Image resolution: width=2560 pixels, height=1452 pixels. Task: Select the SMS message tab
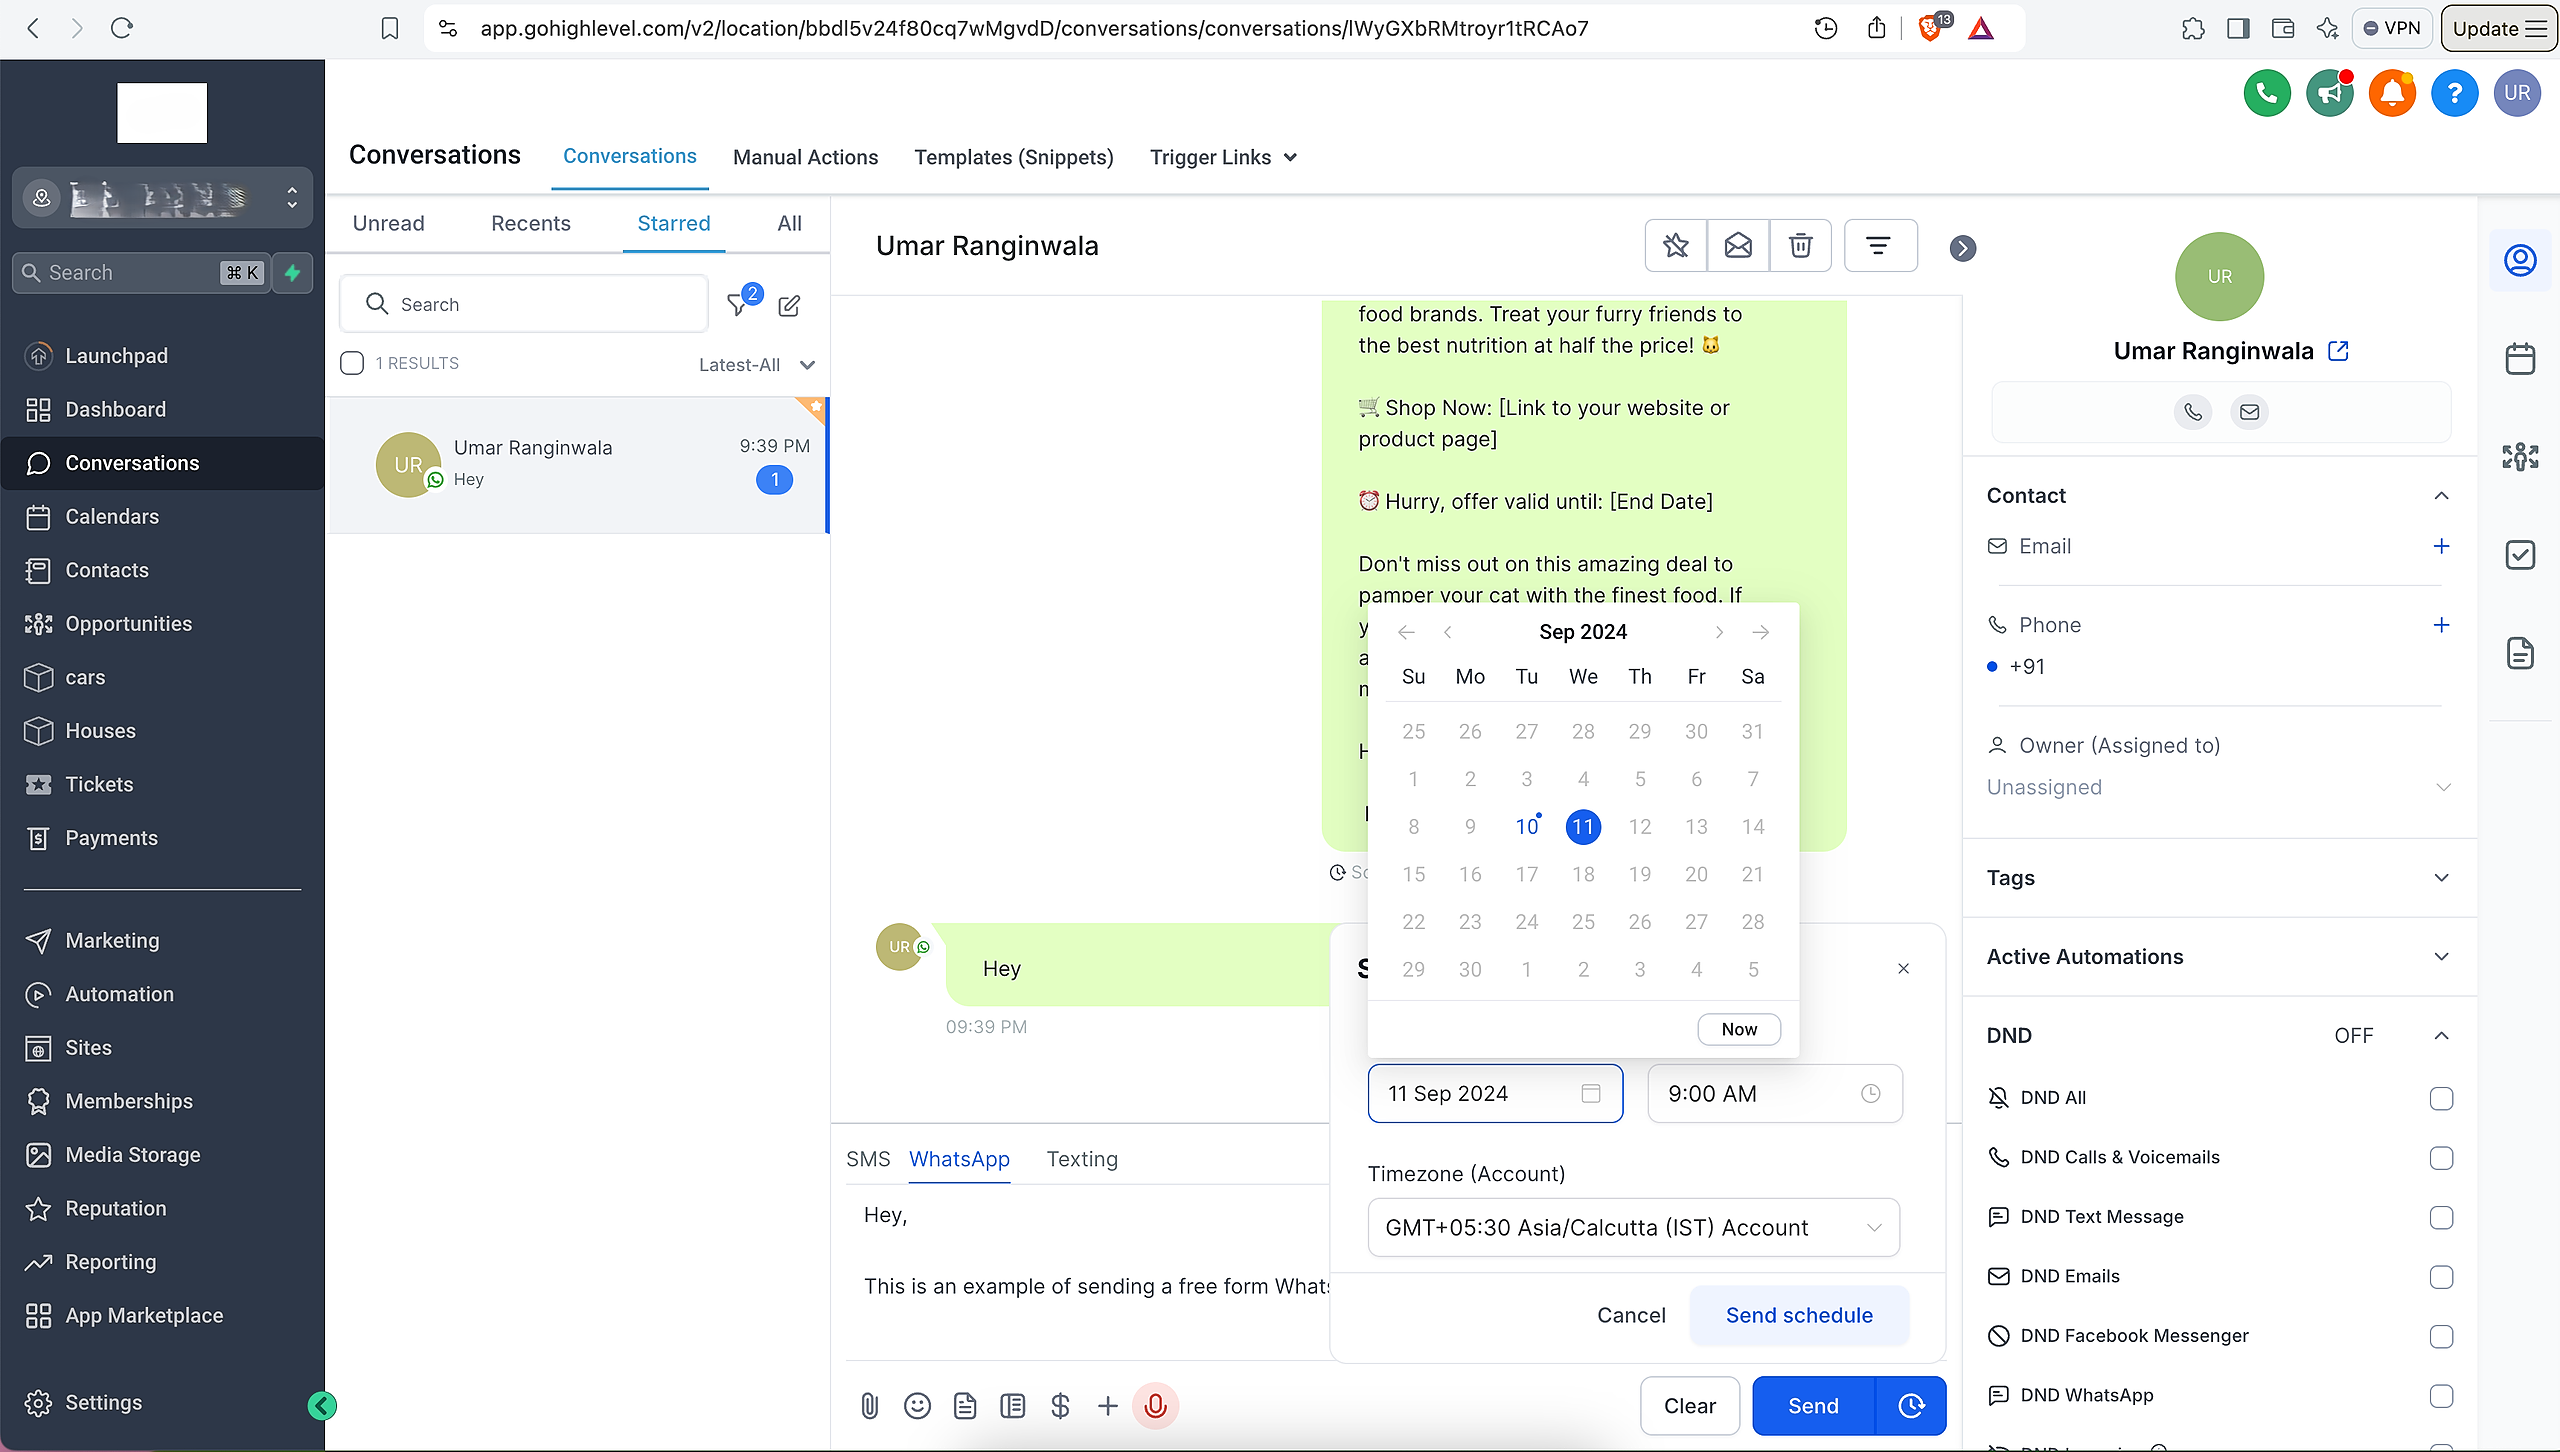click(867, 1159)
